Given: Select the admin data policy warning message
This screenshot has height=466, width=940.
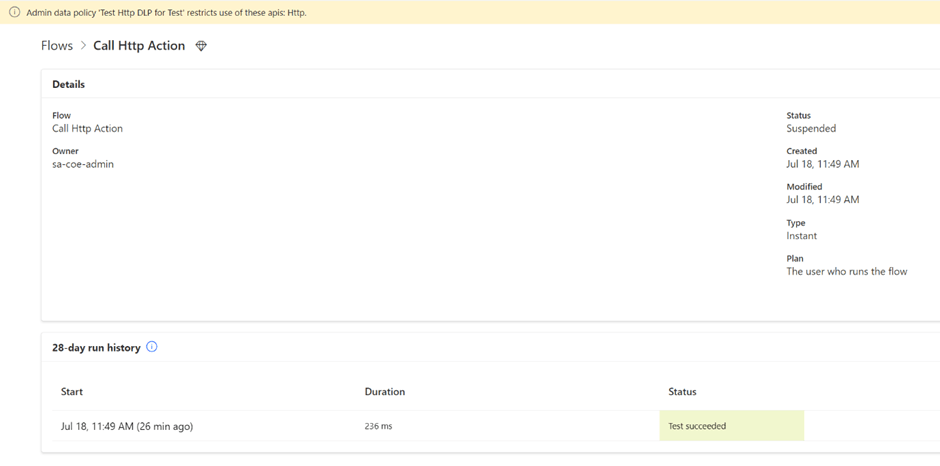Looking at the screenshot, I should click(166, 12).
